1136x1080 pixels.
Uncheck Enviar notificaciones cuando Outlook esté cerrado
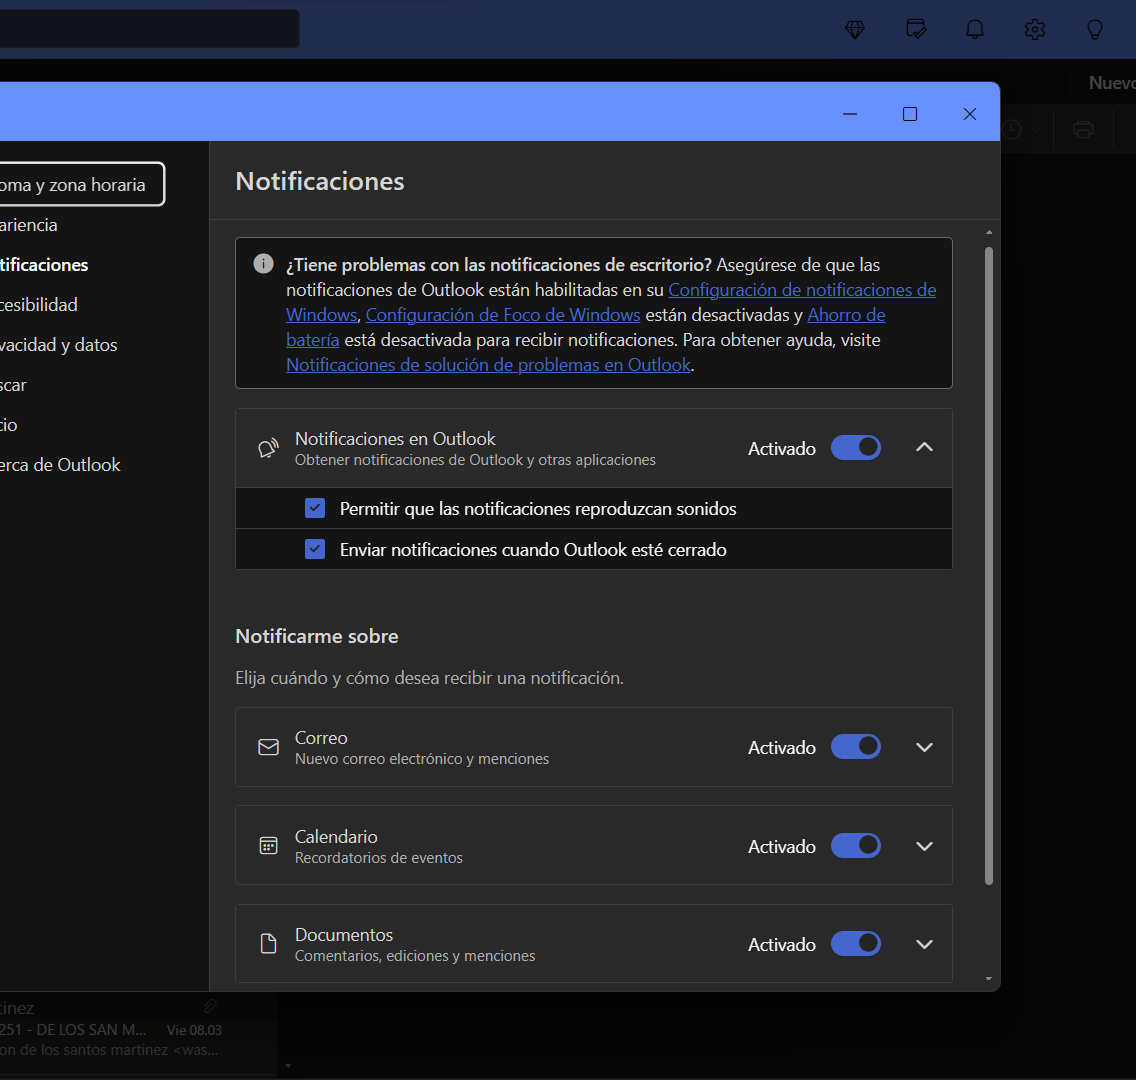click(x=315, y=549)
